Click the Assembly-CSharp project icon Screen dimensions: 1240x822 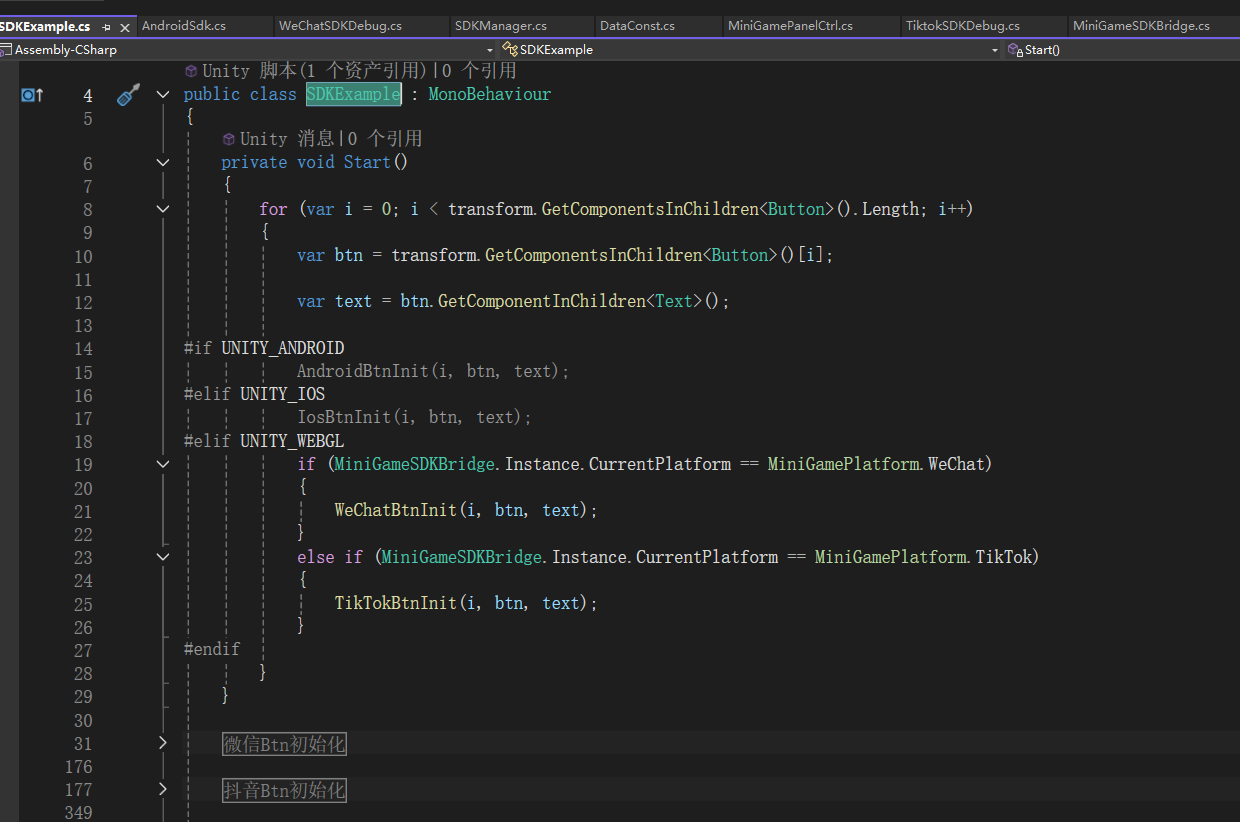[x=6, y=49]
